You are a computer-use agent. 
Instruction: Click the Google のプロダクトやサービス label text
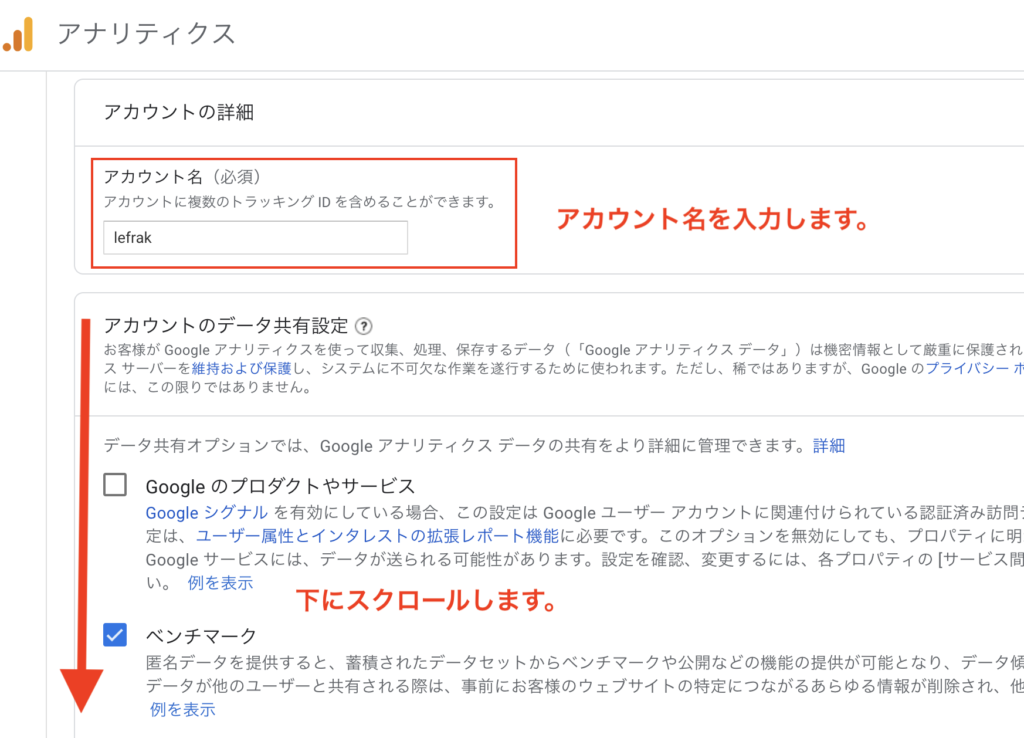pos(280,487)
